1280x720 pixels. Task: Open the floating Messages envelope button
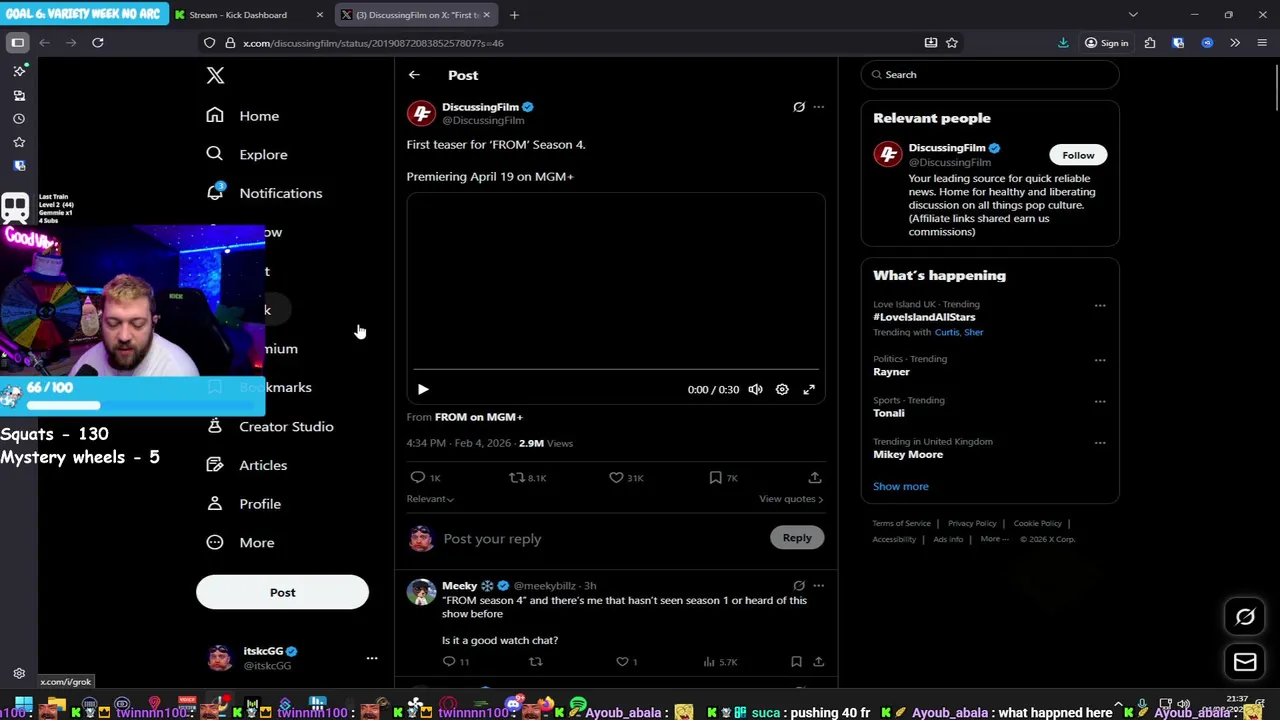[1245, 662]
